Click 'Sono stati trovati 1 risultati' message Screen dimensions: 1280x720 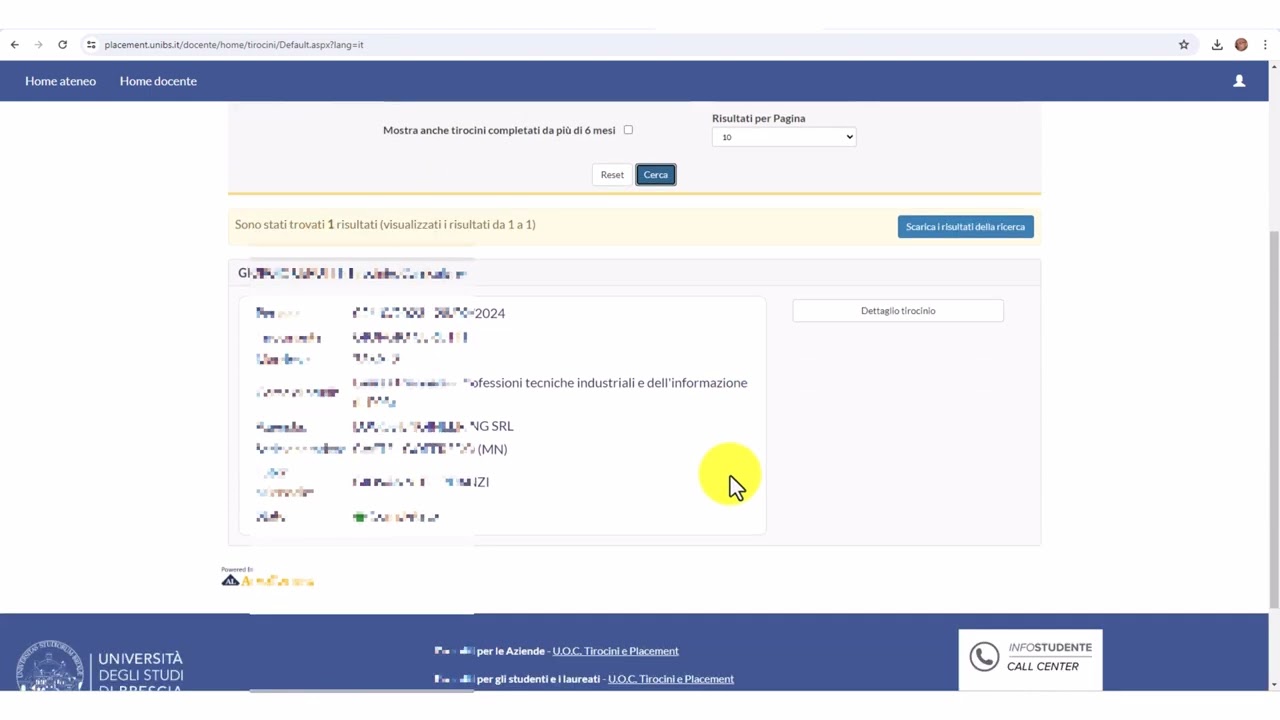click(x=385, y=225)
